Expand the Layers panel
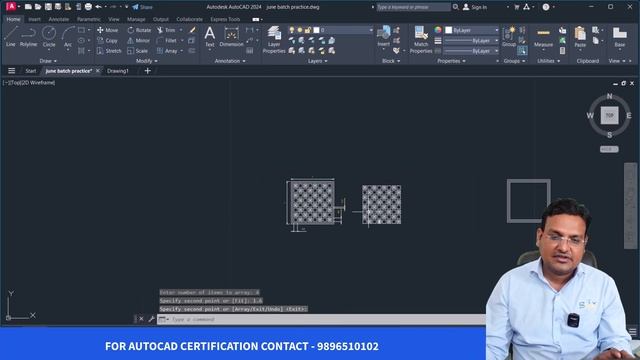The height and width of the screenshot is (360, 640). pos(317,61)
